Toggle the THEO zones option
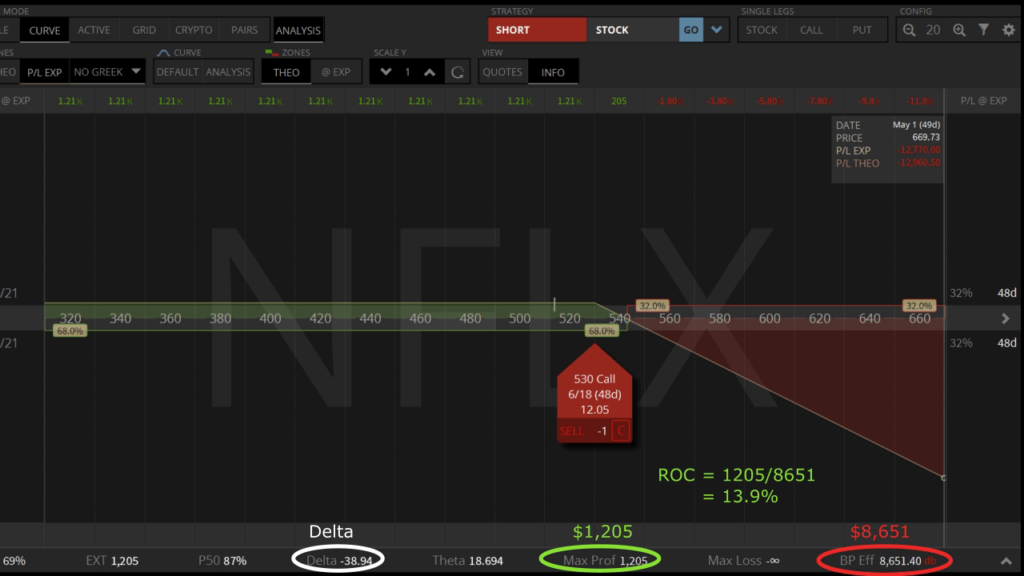 coord(286,72)
